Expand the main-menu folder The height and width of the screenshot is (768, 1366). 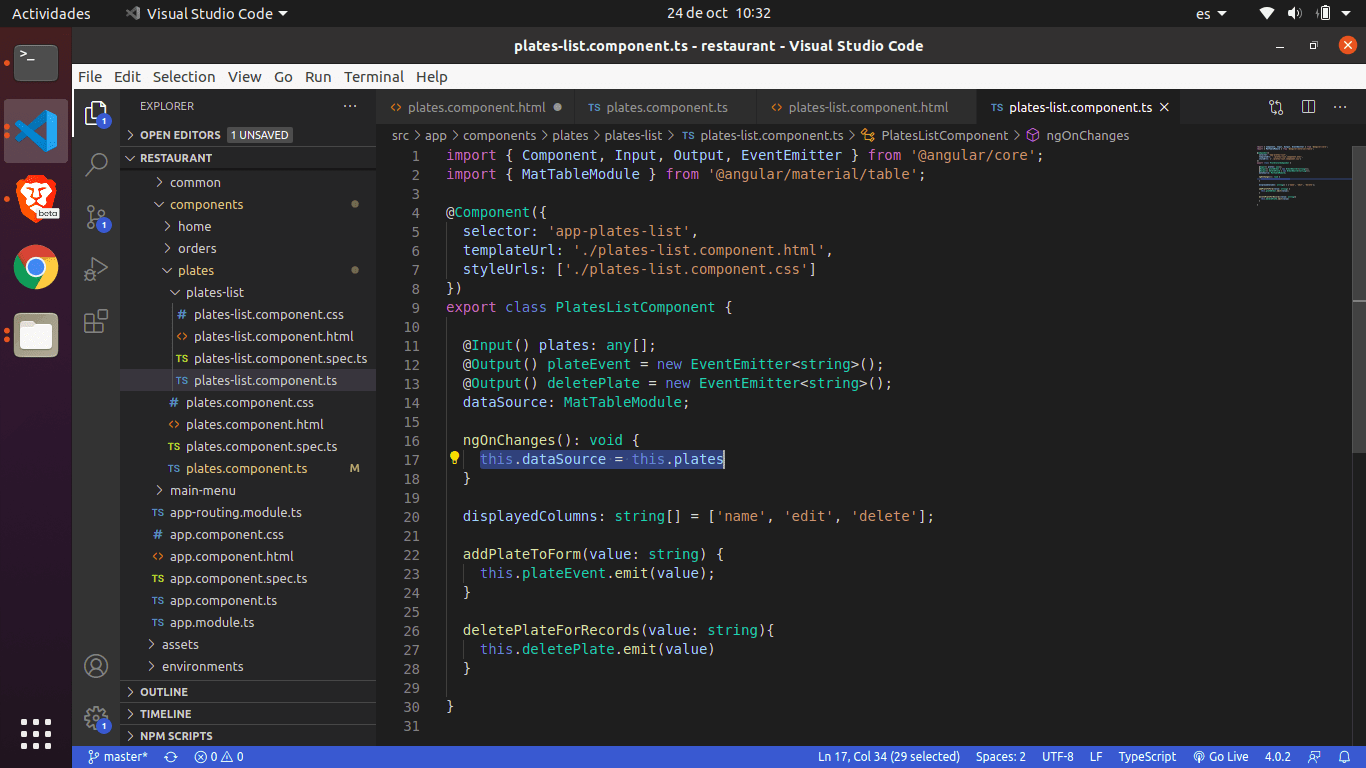(x=202, y=490)
